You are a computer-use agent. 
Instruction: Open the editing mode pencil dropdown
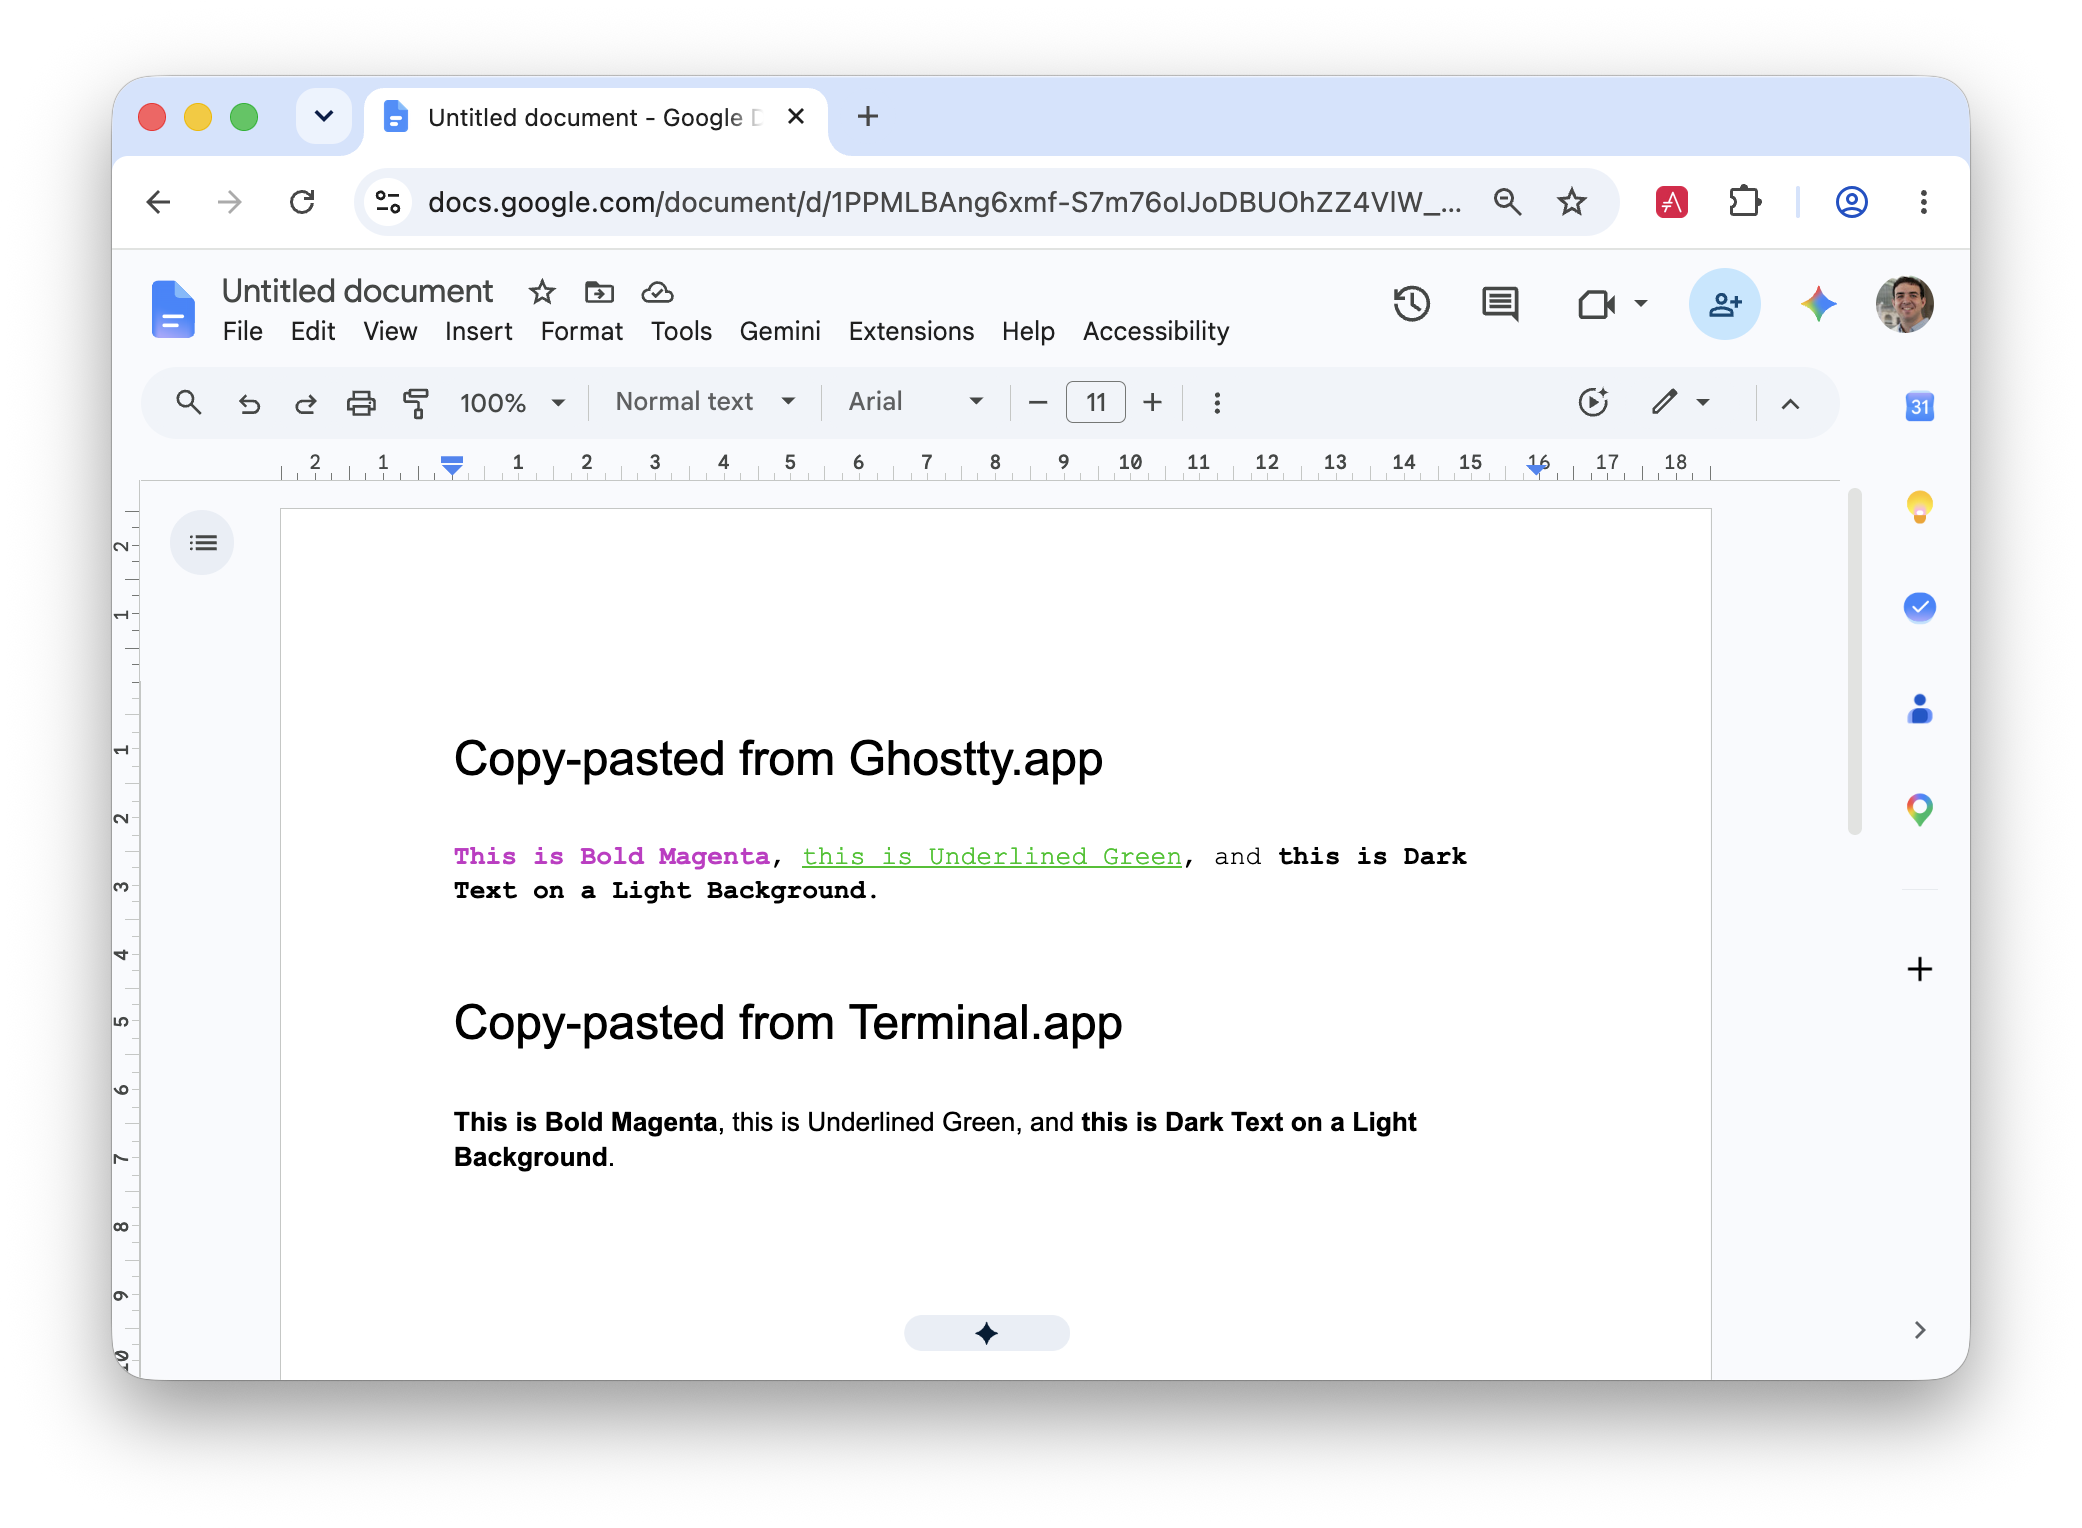[x=1680, y=402]
